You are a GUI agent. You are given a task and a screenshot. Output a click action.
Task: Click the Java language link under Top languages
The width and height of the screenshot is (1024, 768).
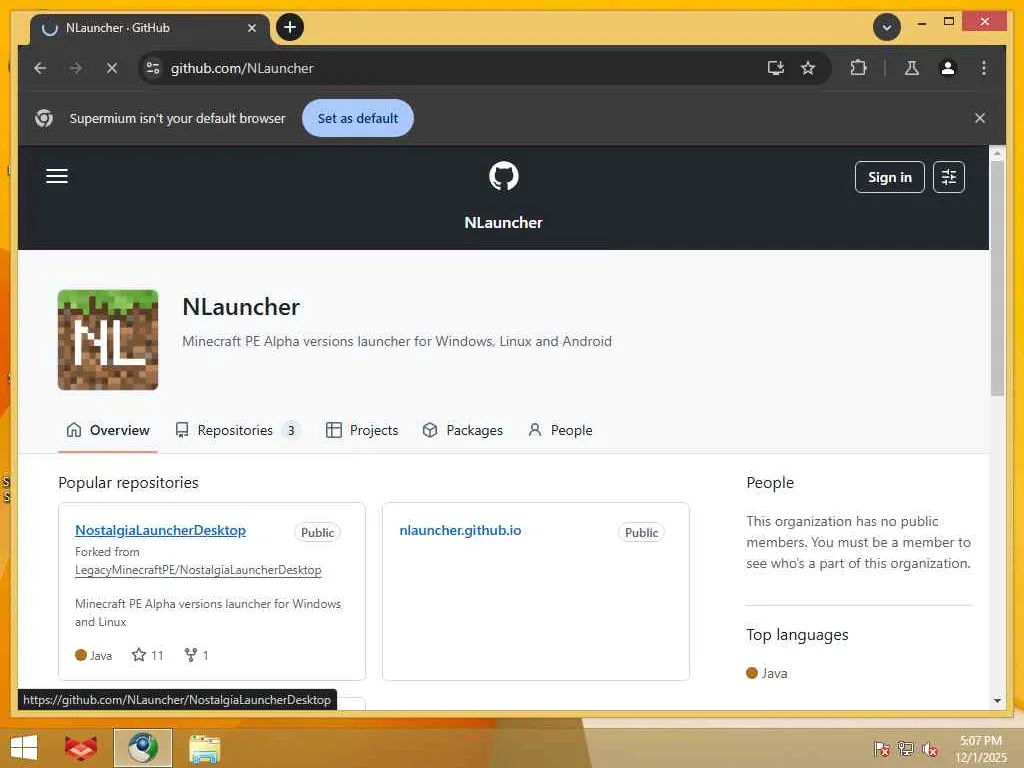click(767, 673)
